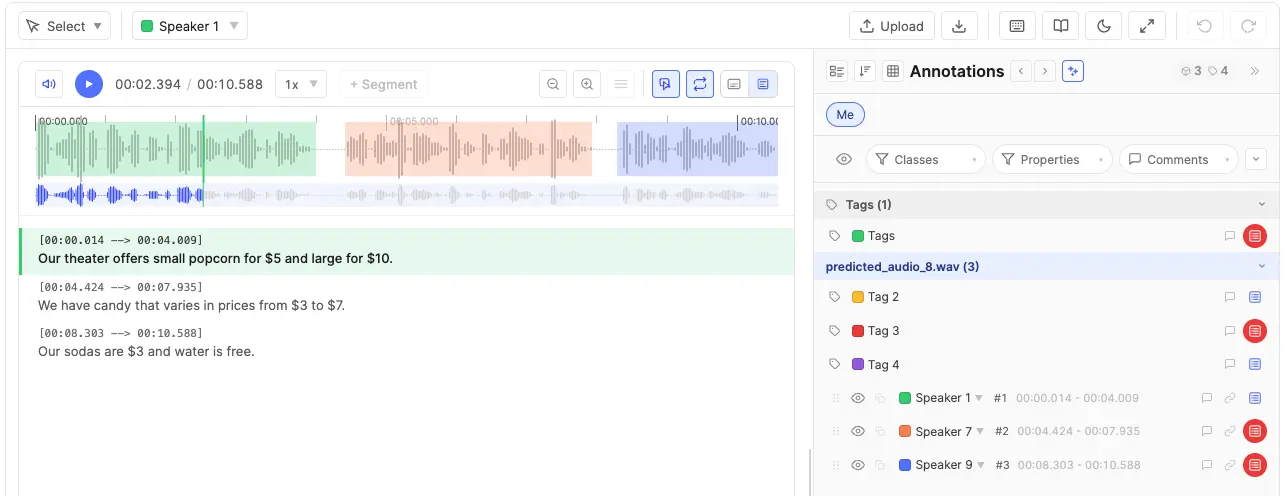Click the Upload button
1285x496 pixels.
click(892, 26)
